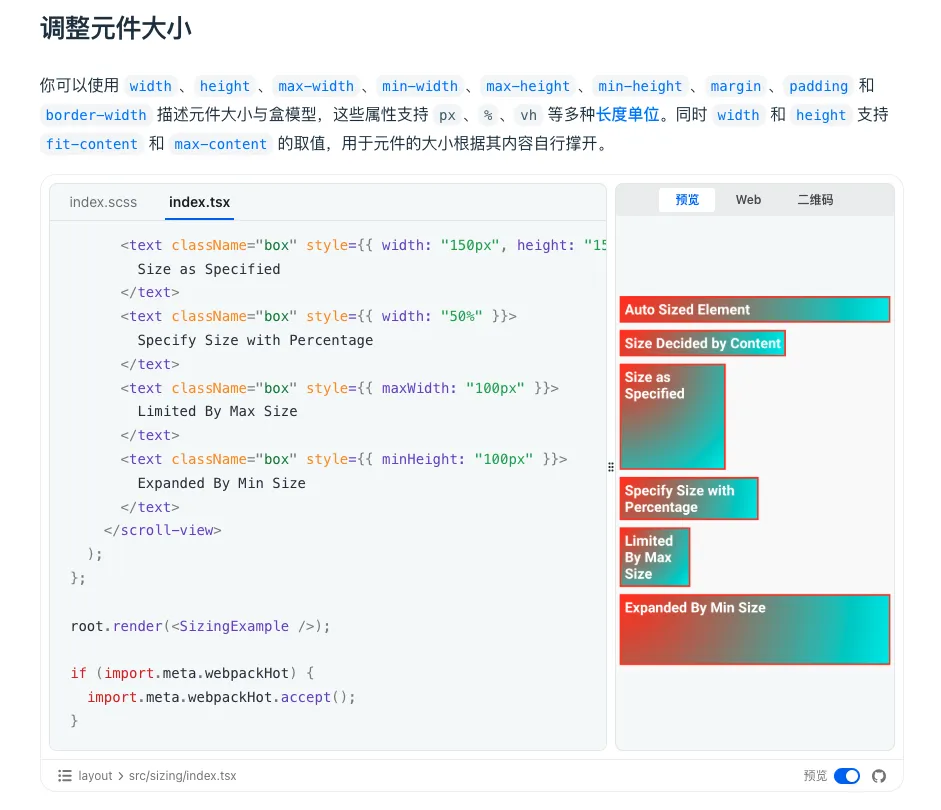Switch to the Web tab
This screenshot has width=941, height=810.
[x=748, y=200]
